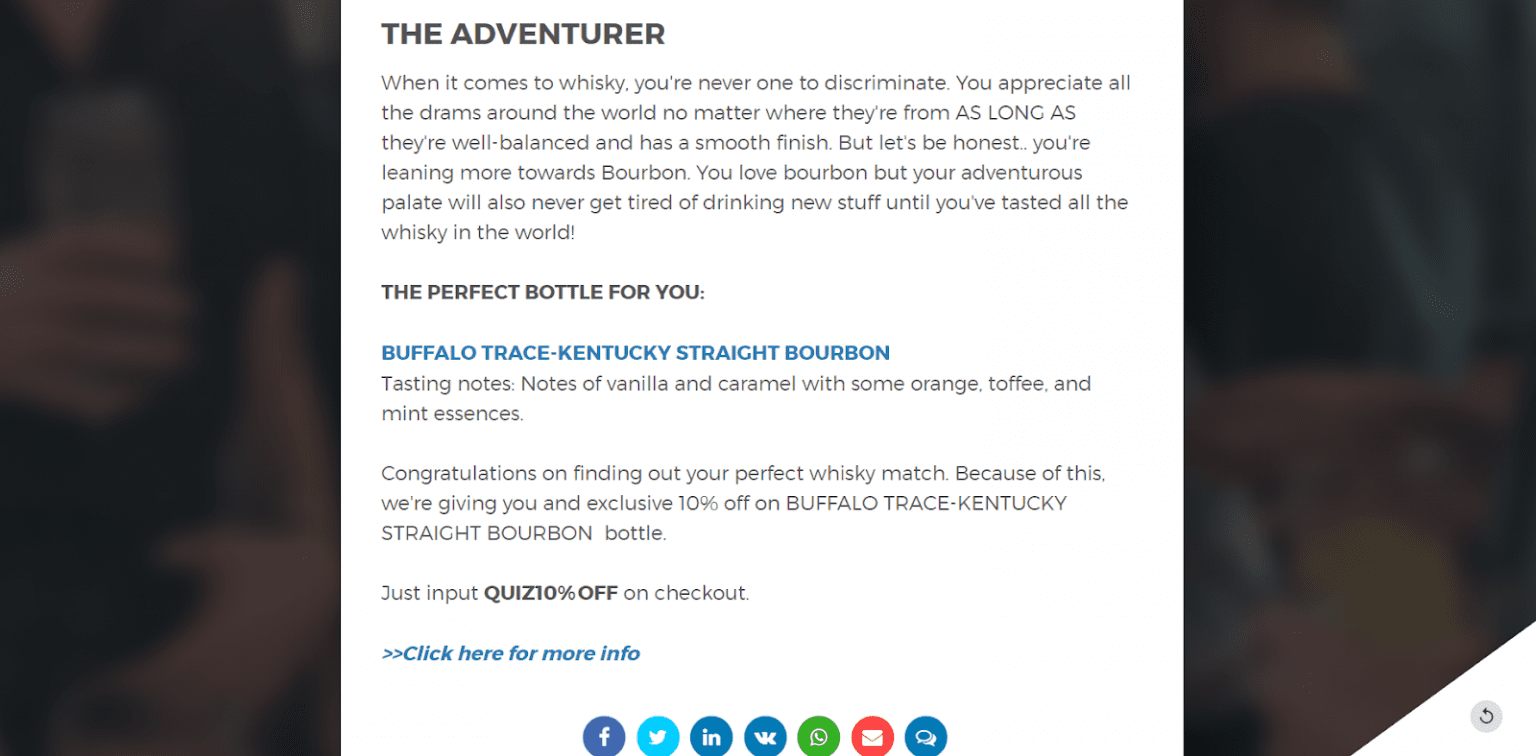Click the tasting notes description text

point(735,398)
